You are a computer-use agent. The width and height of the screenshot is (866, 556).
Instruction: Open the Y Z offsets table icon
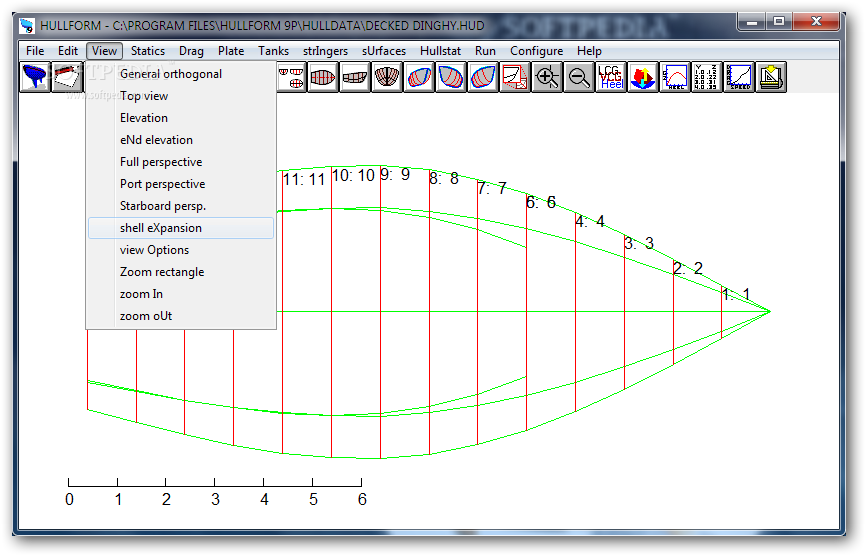(x=707, y=77)
